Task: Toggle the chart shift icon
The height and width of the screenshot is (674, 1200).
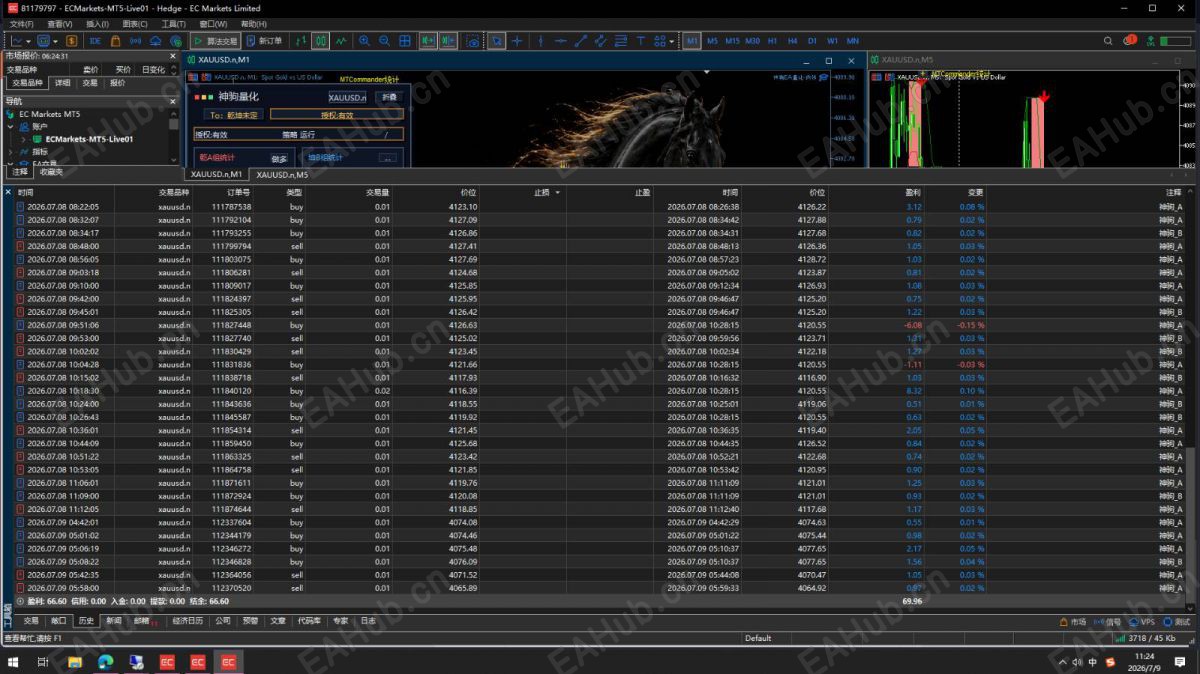Action: tap(447, 41)
